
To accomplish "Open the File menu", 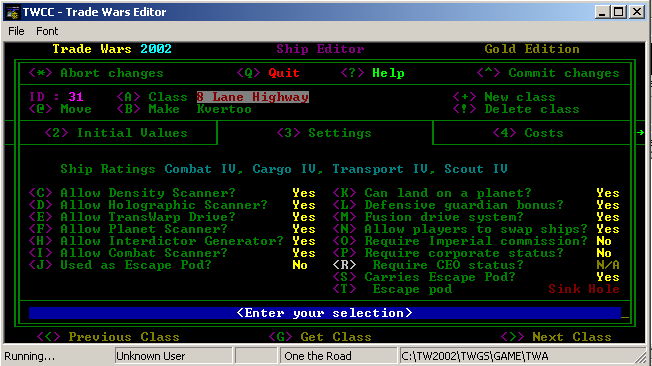I will [x=16, y=31].
